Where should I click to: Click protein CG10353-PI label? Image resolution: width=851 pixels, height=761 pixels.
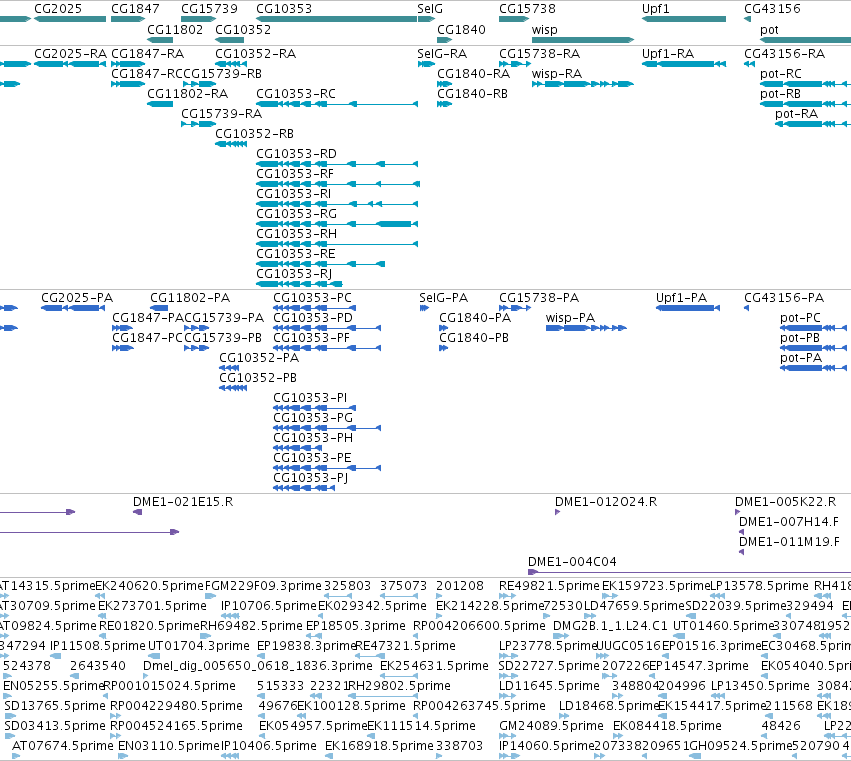[310, 398]
